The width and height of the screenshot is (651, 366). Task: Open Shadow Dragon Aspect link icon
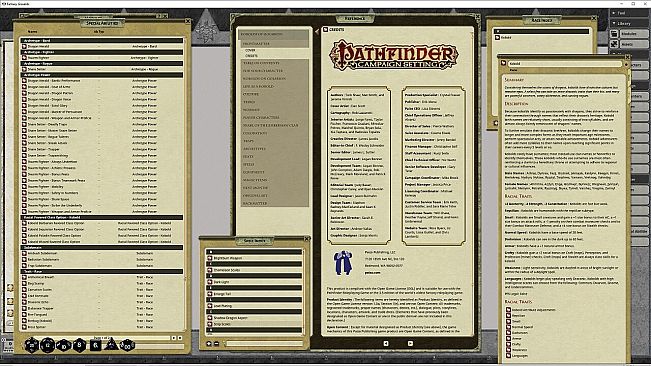point(210,318)
